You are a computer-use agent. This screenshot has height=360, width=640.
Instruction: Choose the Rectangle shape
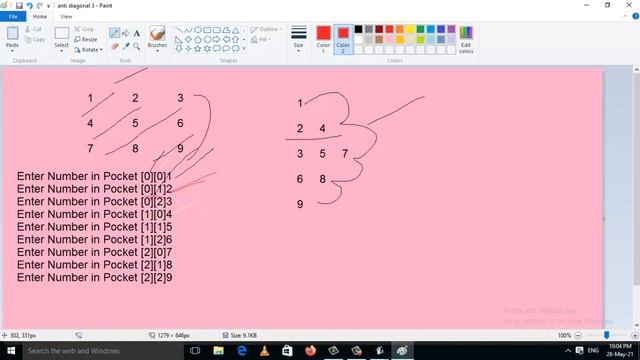click(207, 30)
